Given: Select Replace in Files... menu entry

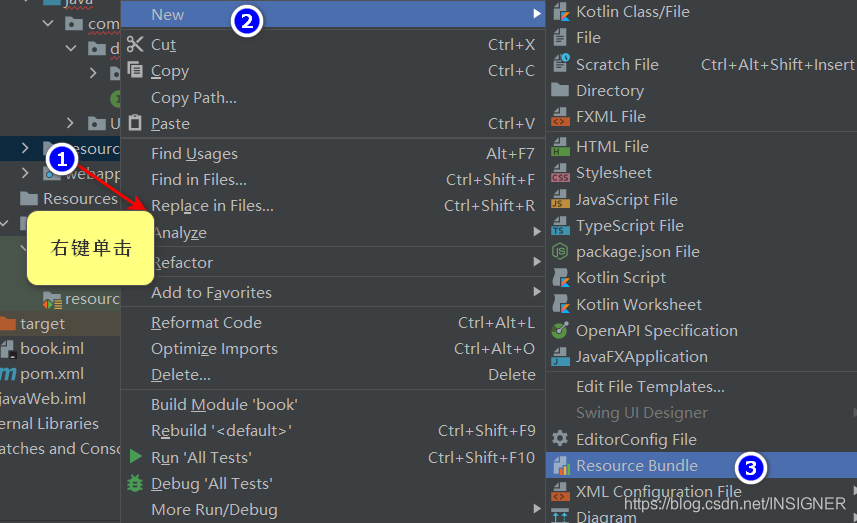Looking at the screenshot, I should 332,205.
